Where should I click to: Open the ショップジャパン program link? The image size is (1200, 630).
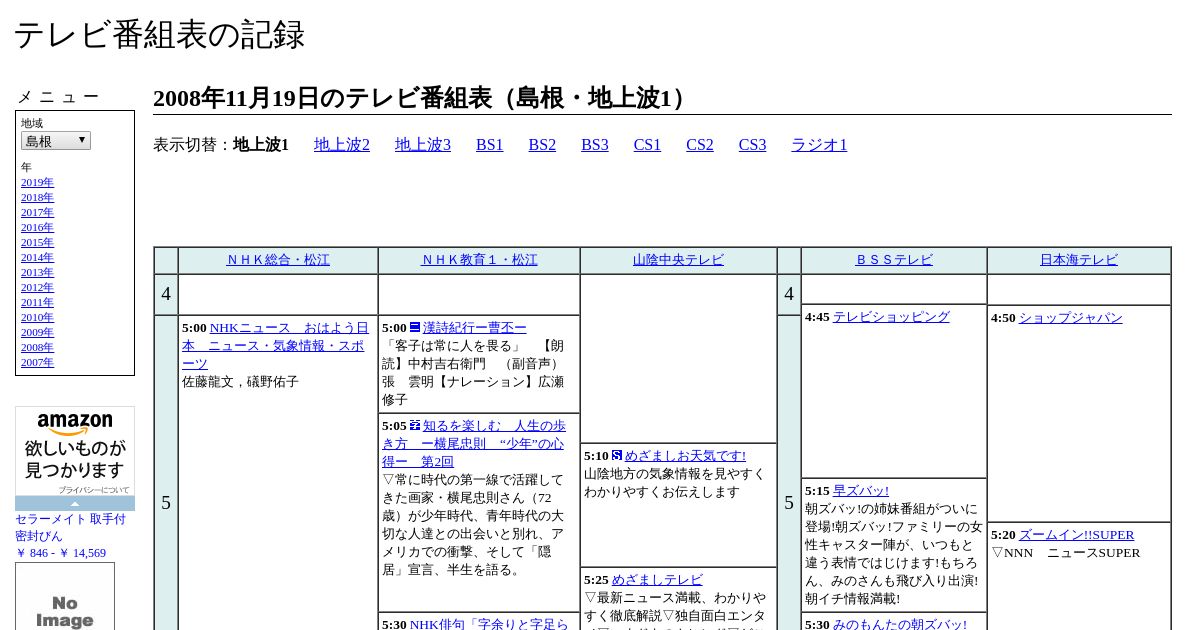(1071, 318)
